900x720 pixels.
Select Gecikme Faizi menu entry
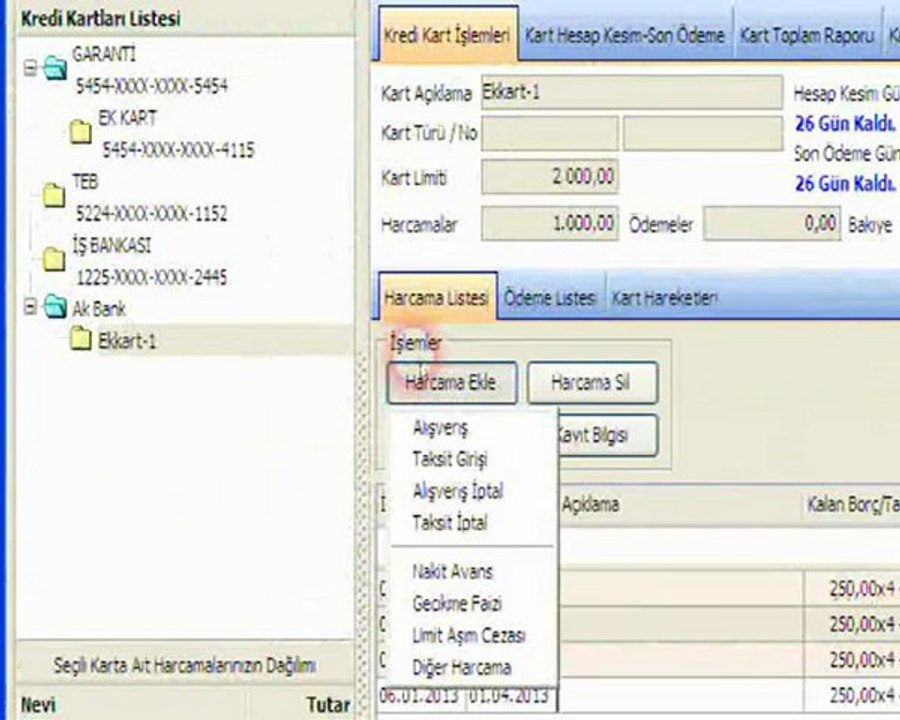pyautogui.click(x=457, y=603)
